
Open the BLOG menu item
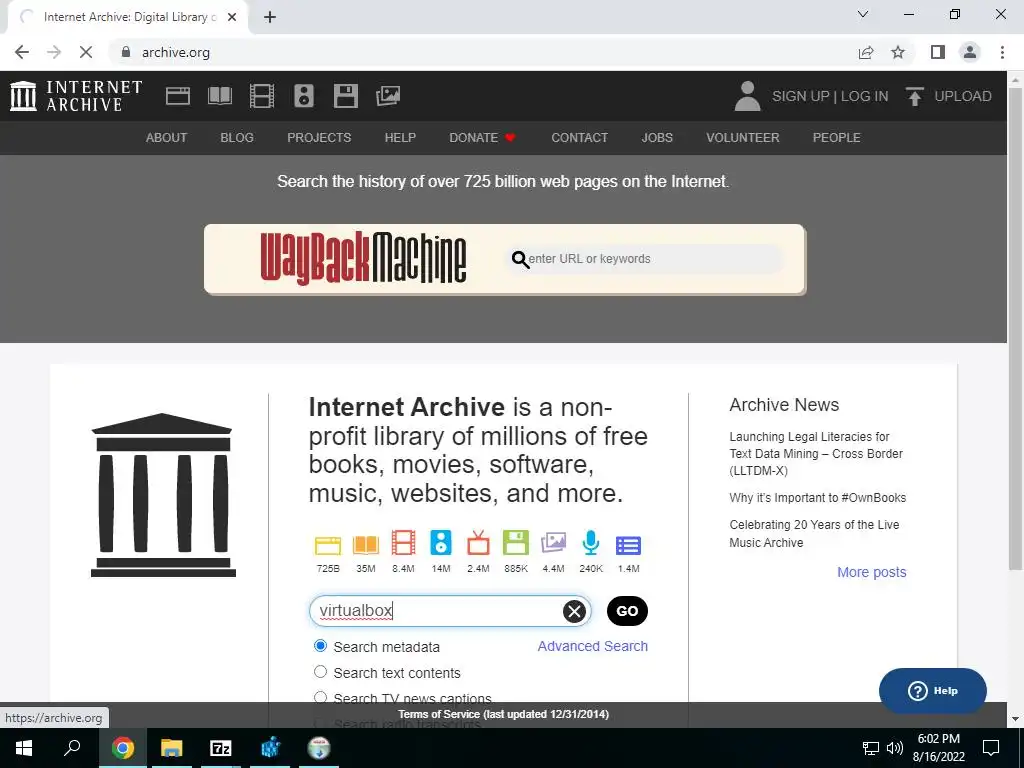pyautogui.click(x=237, y=138)
